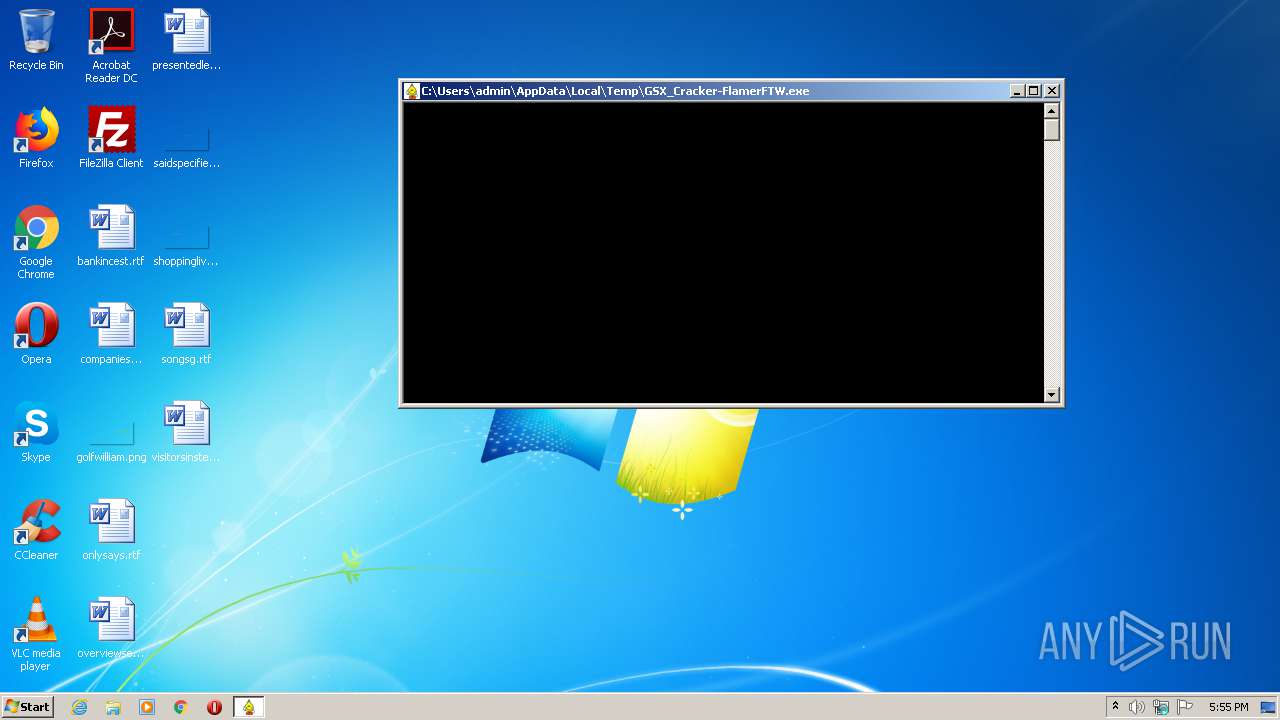Maximize the GSX_Cracker console window
Viewport: 1280px width, 720px height.
[1034, 91]
